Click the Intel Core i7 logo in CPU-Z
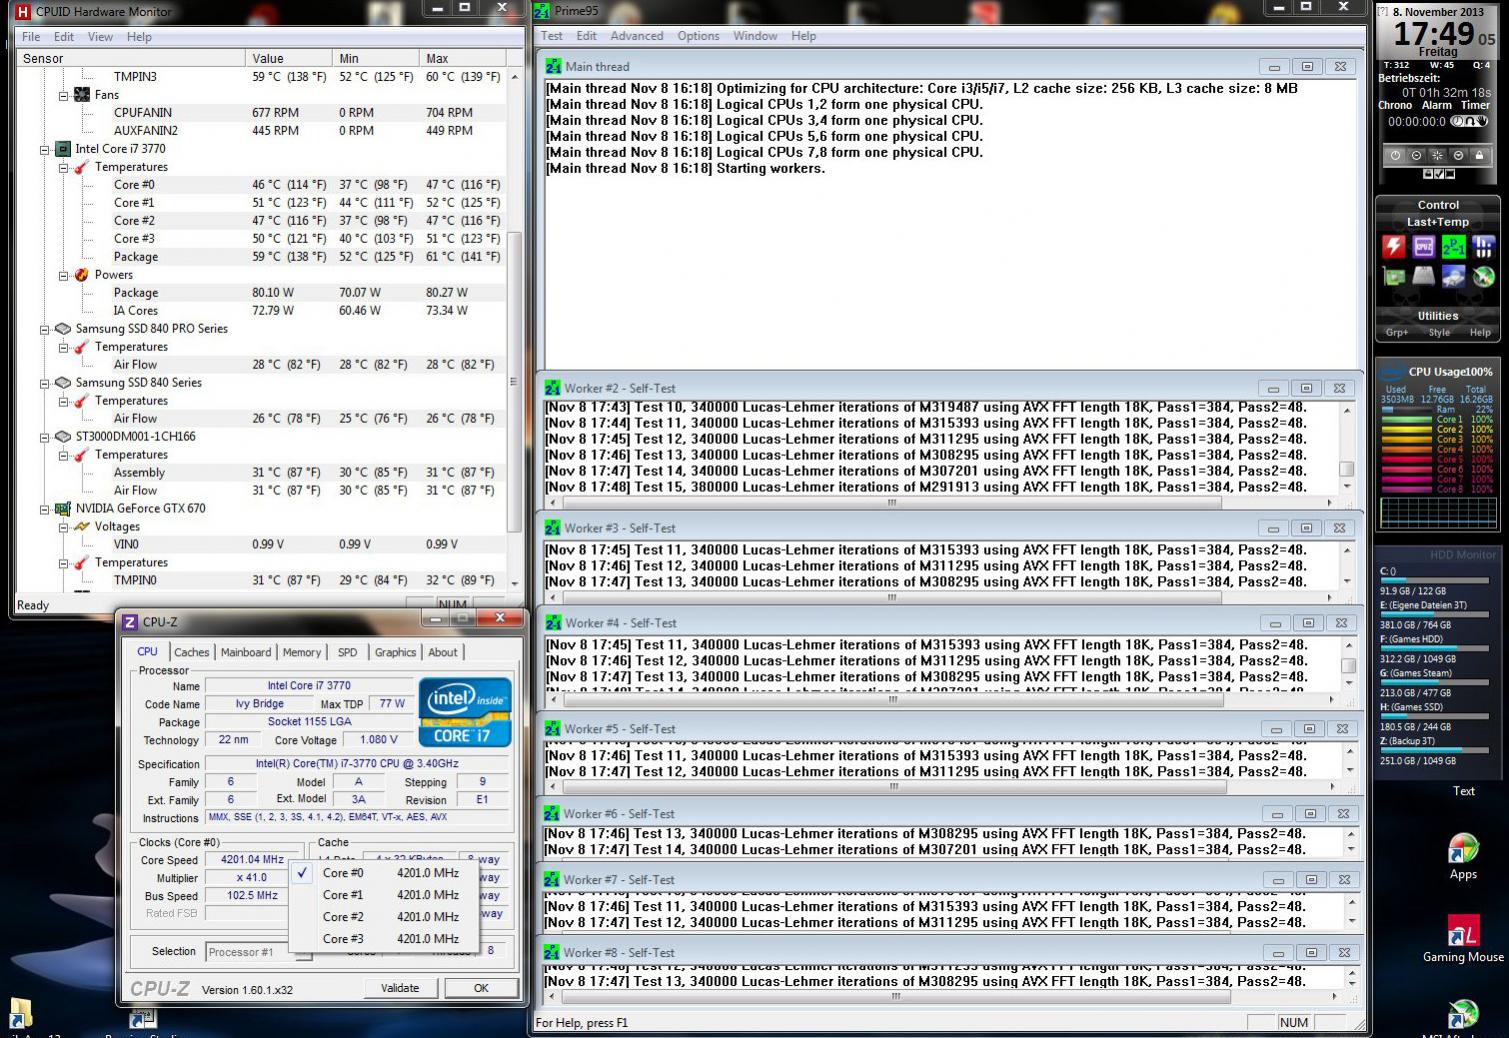 [465, 712]
